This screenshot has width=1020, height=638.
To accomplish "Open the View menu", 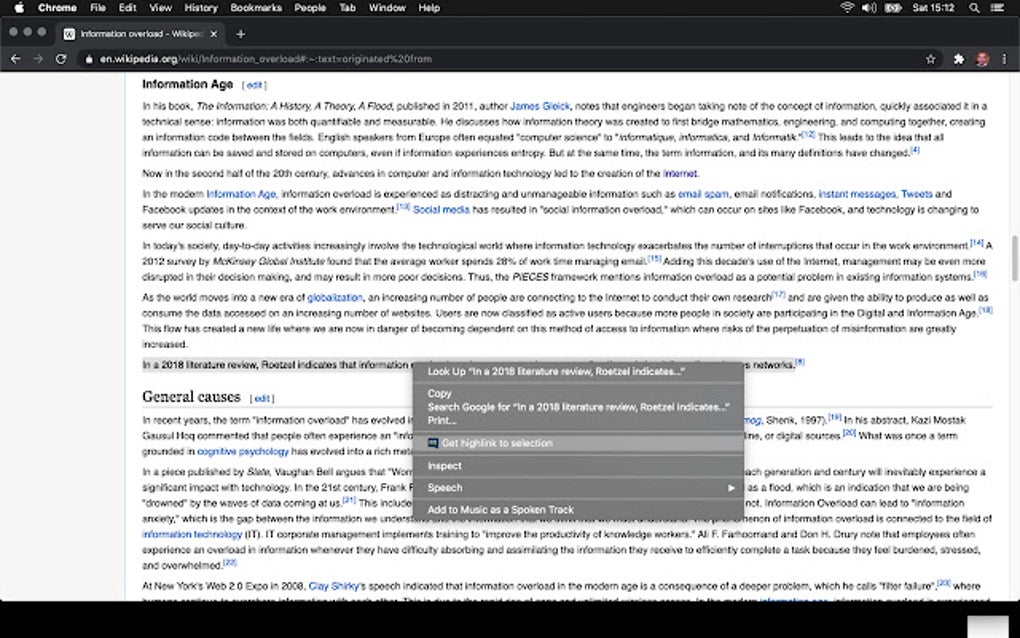I will [160, 8].
